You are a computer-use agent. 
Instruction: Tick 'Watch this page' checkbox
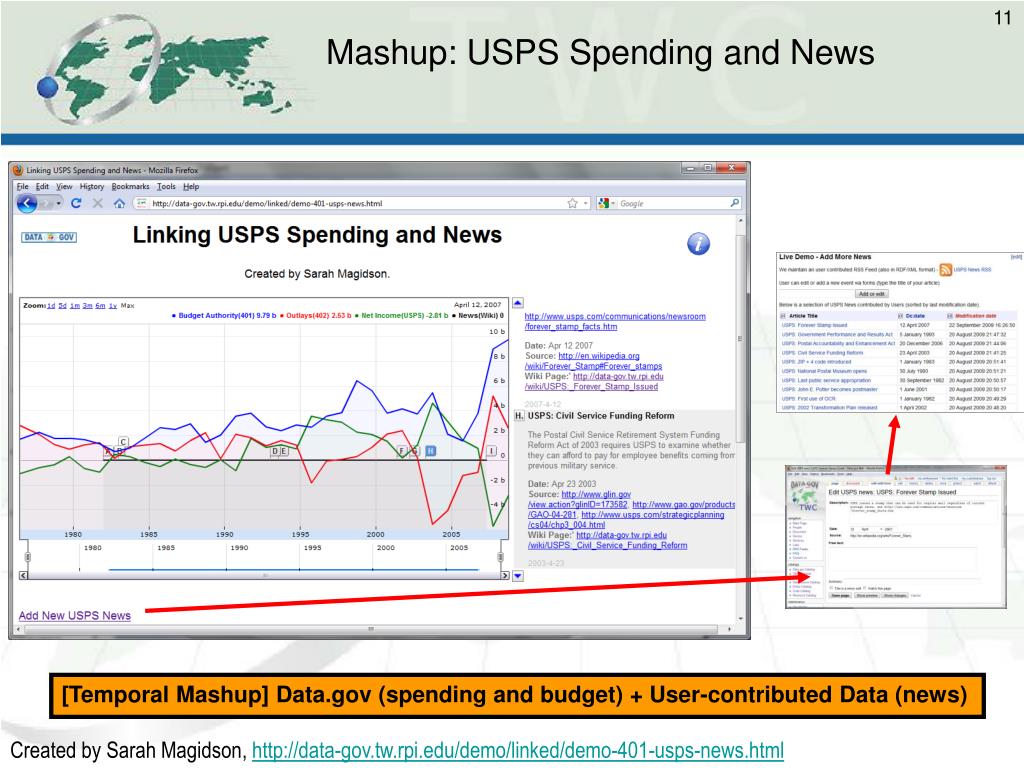(x=865, y=588)
